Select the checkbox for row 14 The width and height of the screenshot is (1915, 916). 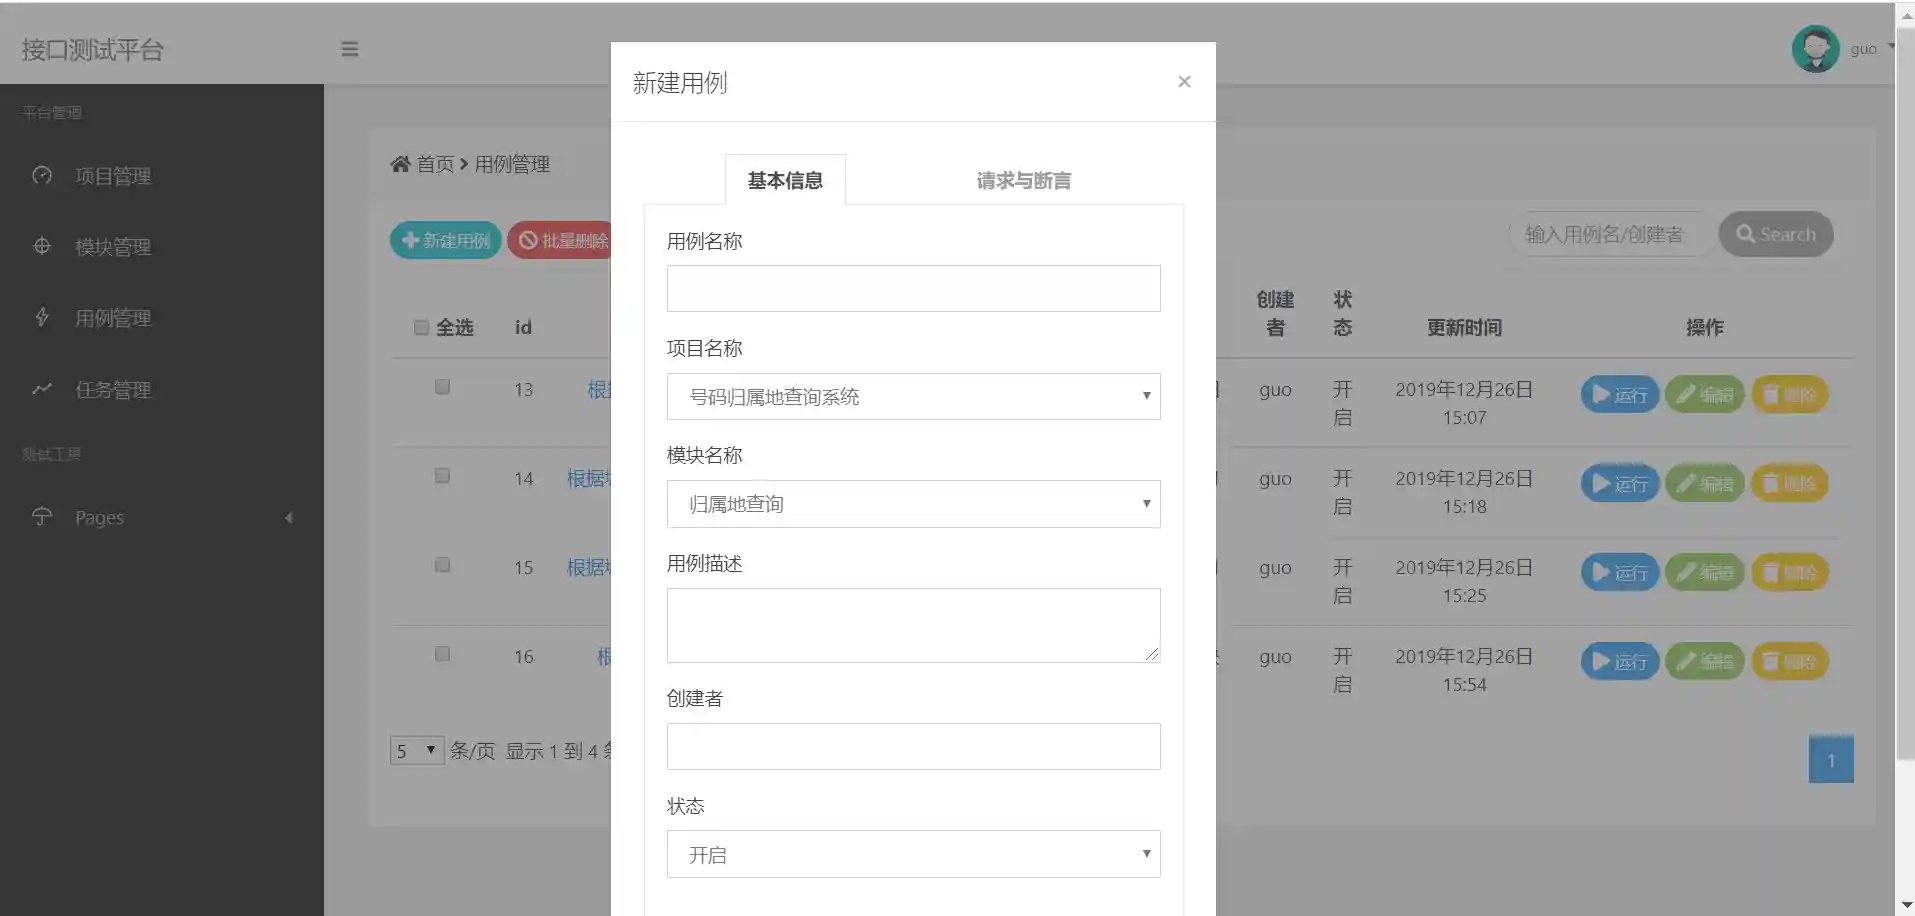tap(442, 476)
